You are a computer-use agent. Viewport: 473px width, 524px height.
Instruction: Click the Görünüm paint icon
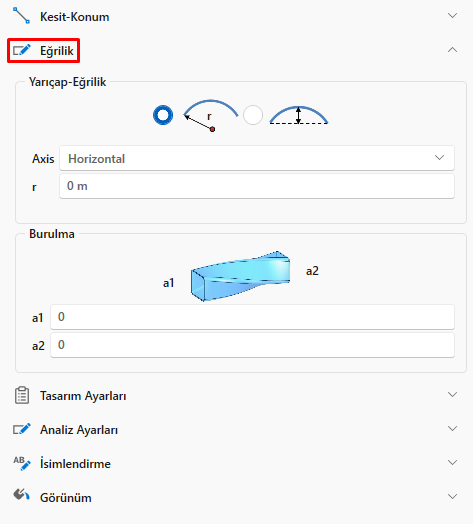[x=22, y=495]
